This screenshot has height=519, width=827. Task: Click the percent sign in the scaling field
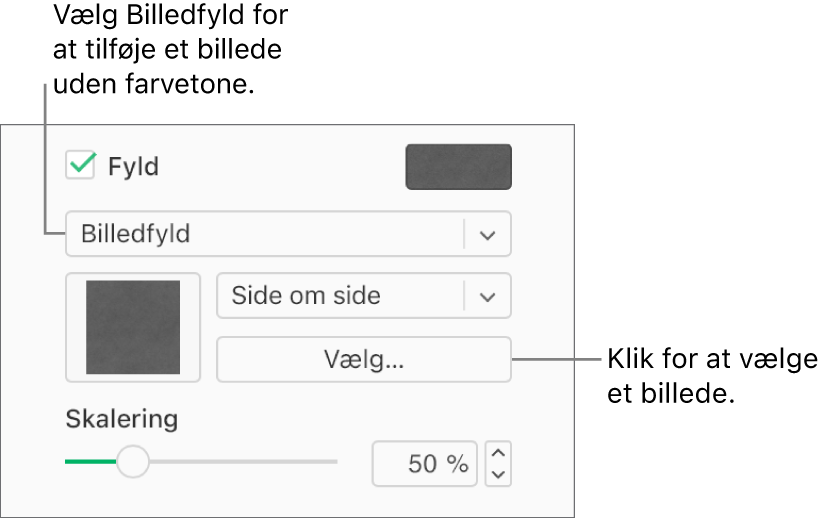coord(458,464)
